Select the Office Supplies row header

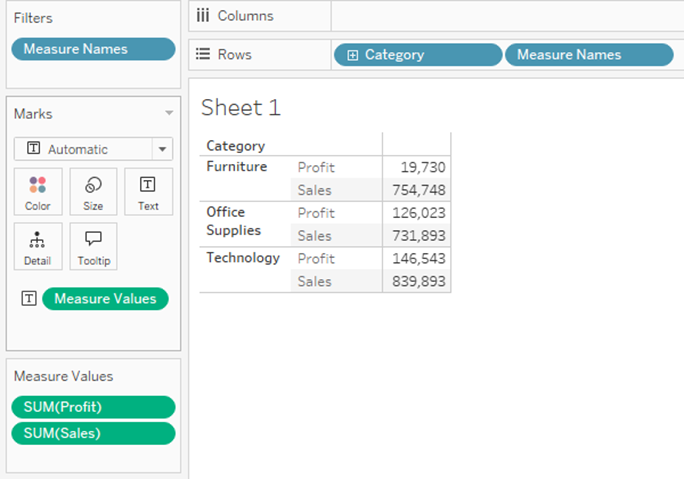(x=233, y=221)
